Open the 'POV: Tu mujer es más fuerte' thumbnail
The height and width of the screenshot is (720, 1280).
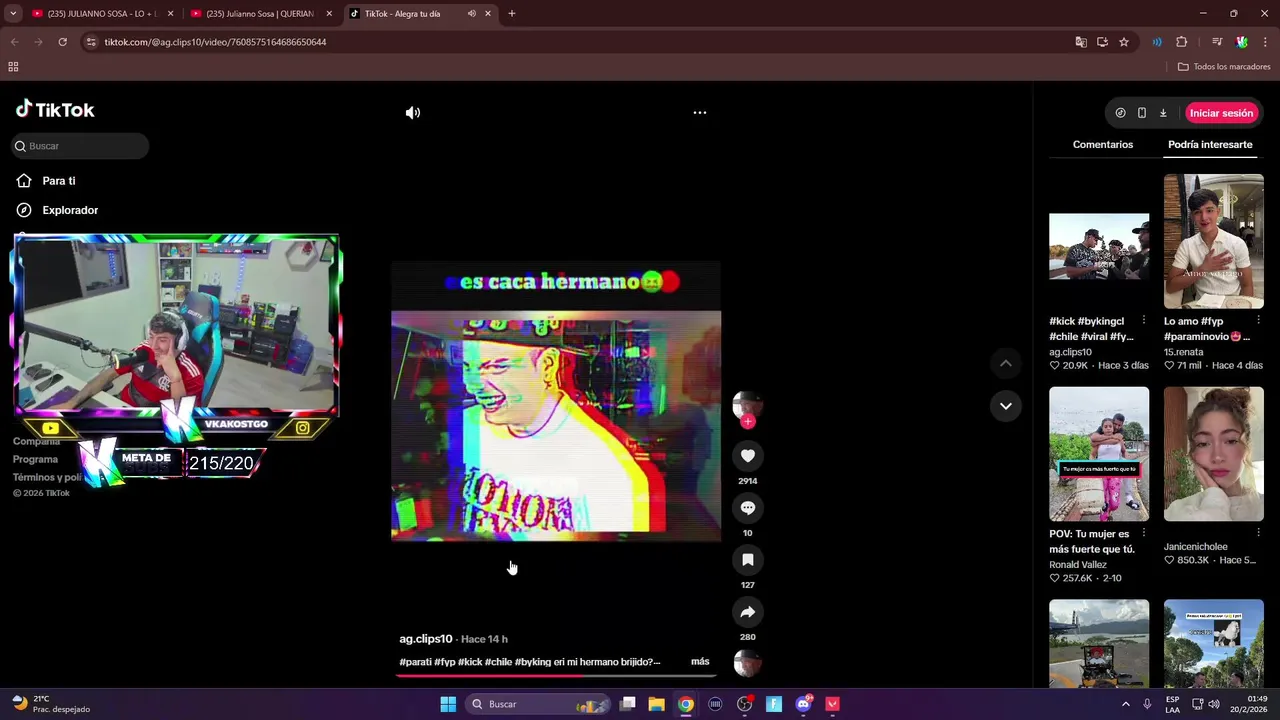(x=1099, y=454)
